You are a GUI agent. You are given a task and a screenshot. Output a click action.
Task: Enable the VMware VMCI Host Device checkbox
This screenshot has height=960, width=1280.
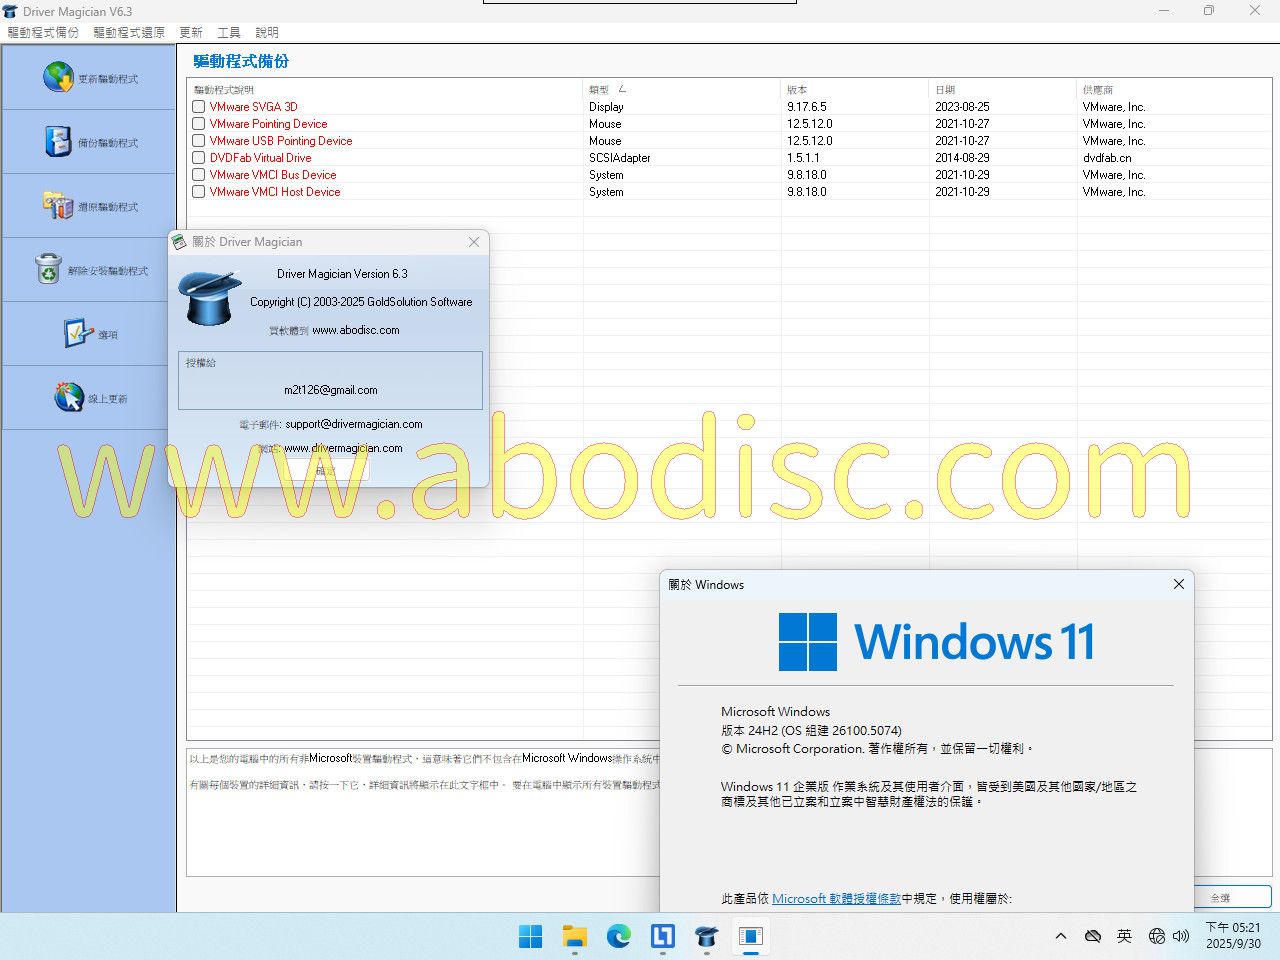[199, 192]
